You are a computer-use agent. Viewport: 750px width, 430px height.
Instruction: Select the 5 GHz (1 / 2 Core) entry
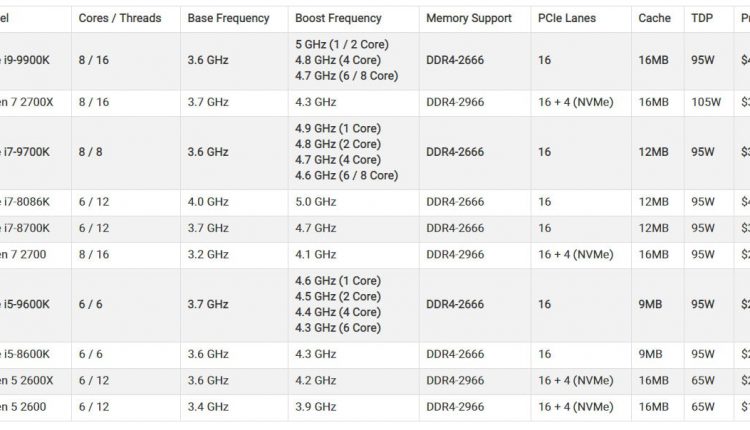pyautogui.click(x=342, y=44)
